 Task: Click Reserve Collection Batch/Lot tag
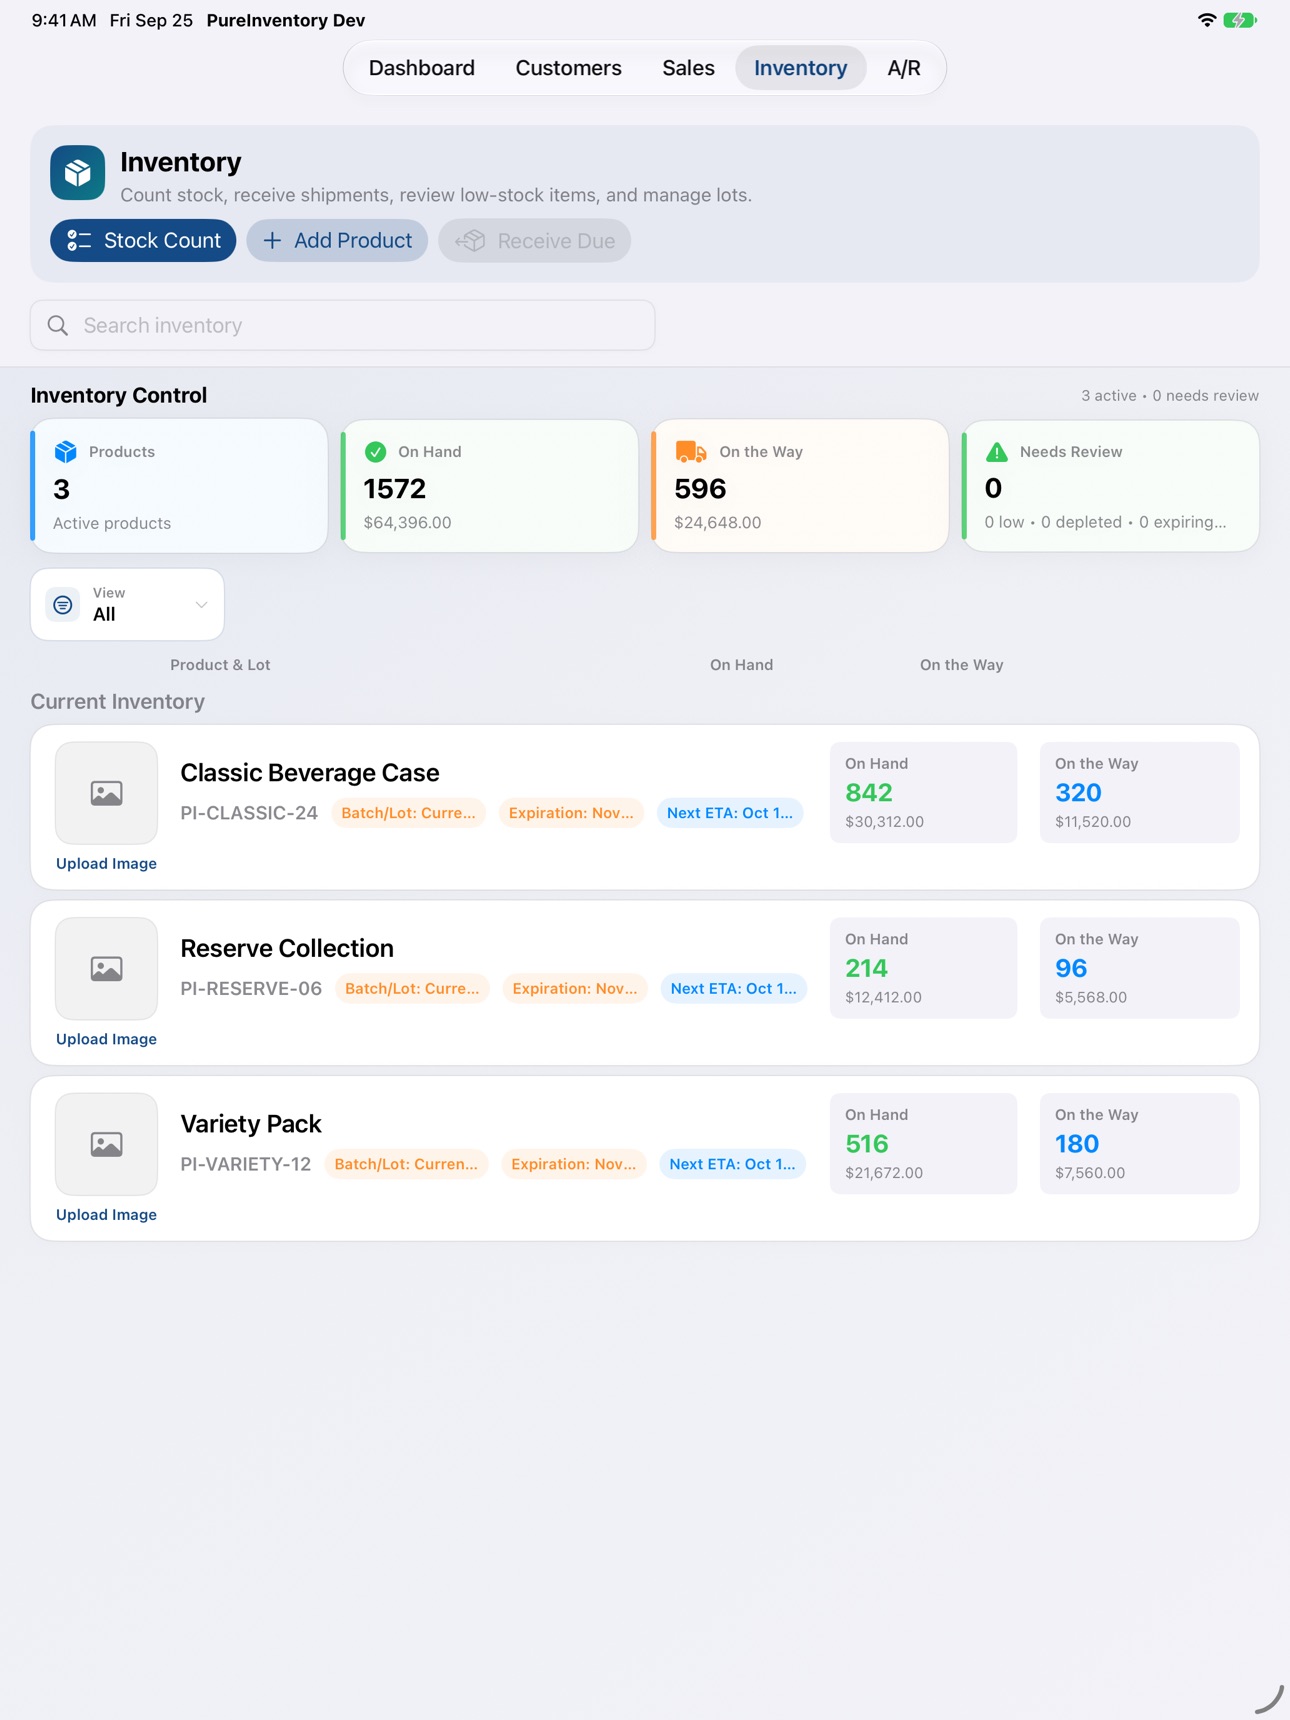click(412, 989)
